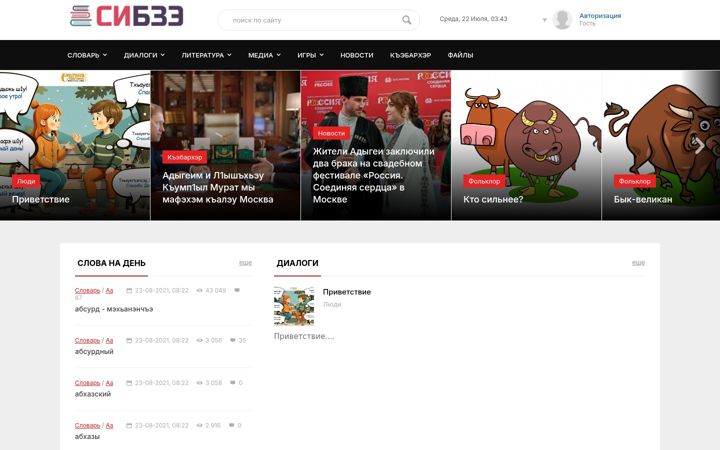This screenshot has height=450, width=720.
Task: Open Приветствие title in ДИАЛОГИ section
Action: [x=347, y=292]
